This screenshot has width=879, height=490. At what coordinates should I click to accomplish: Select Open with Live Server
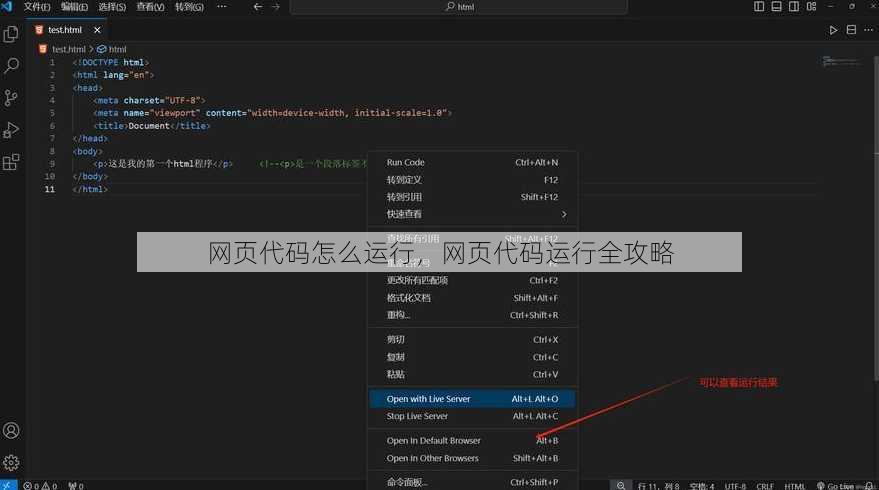[472, 399]
